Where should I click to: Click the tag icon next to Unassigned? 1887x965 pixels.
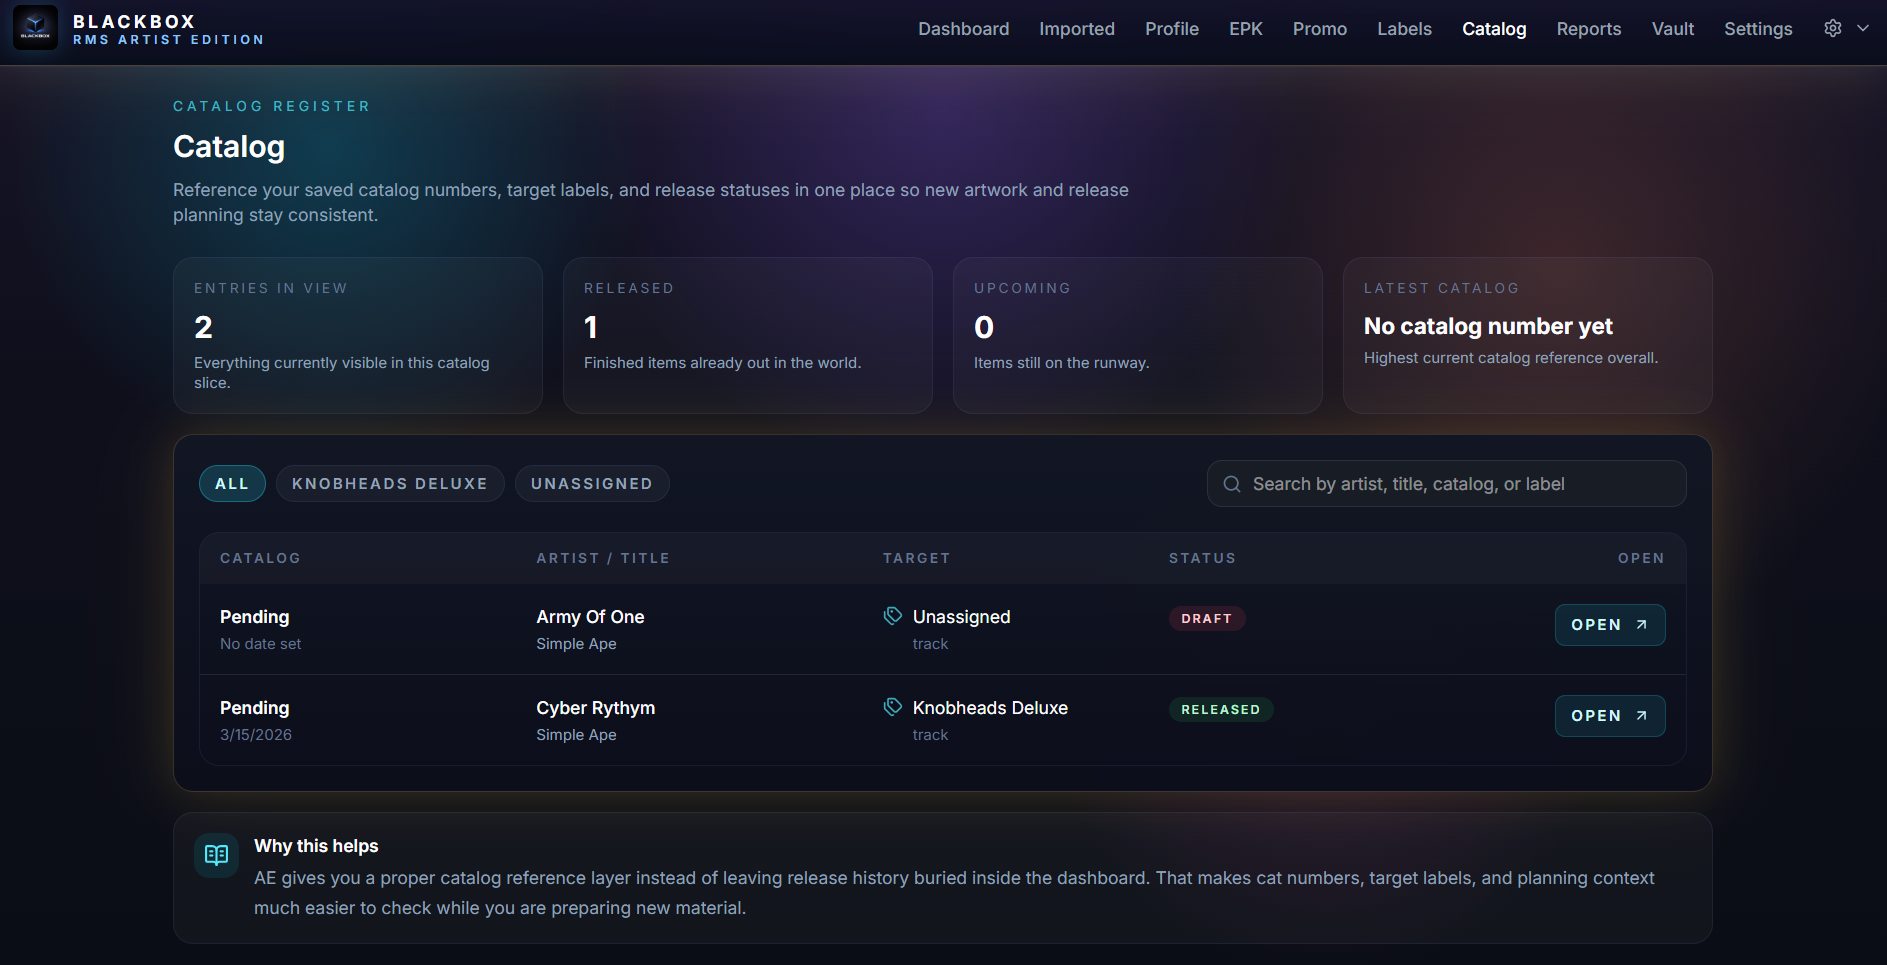(x=891, y=616)
